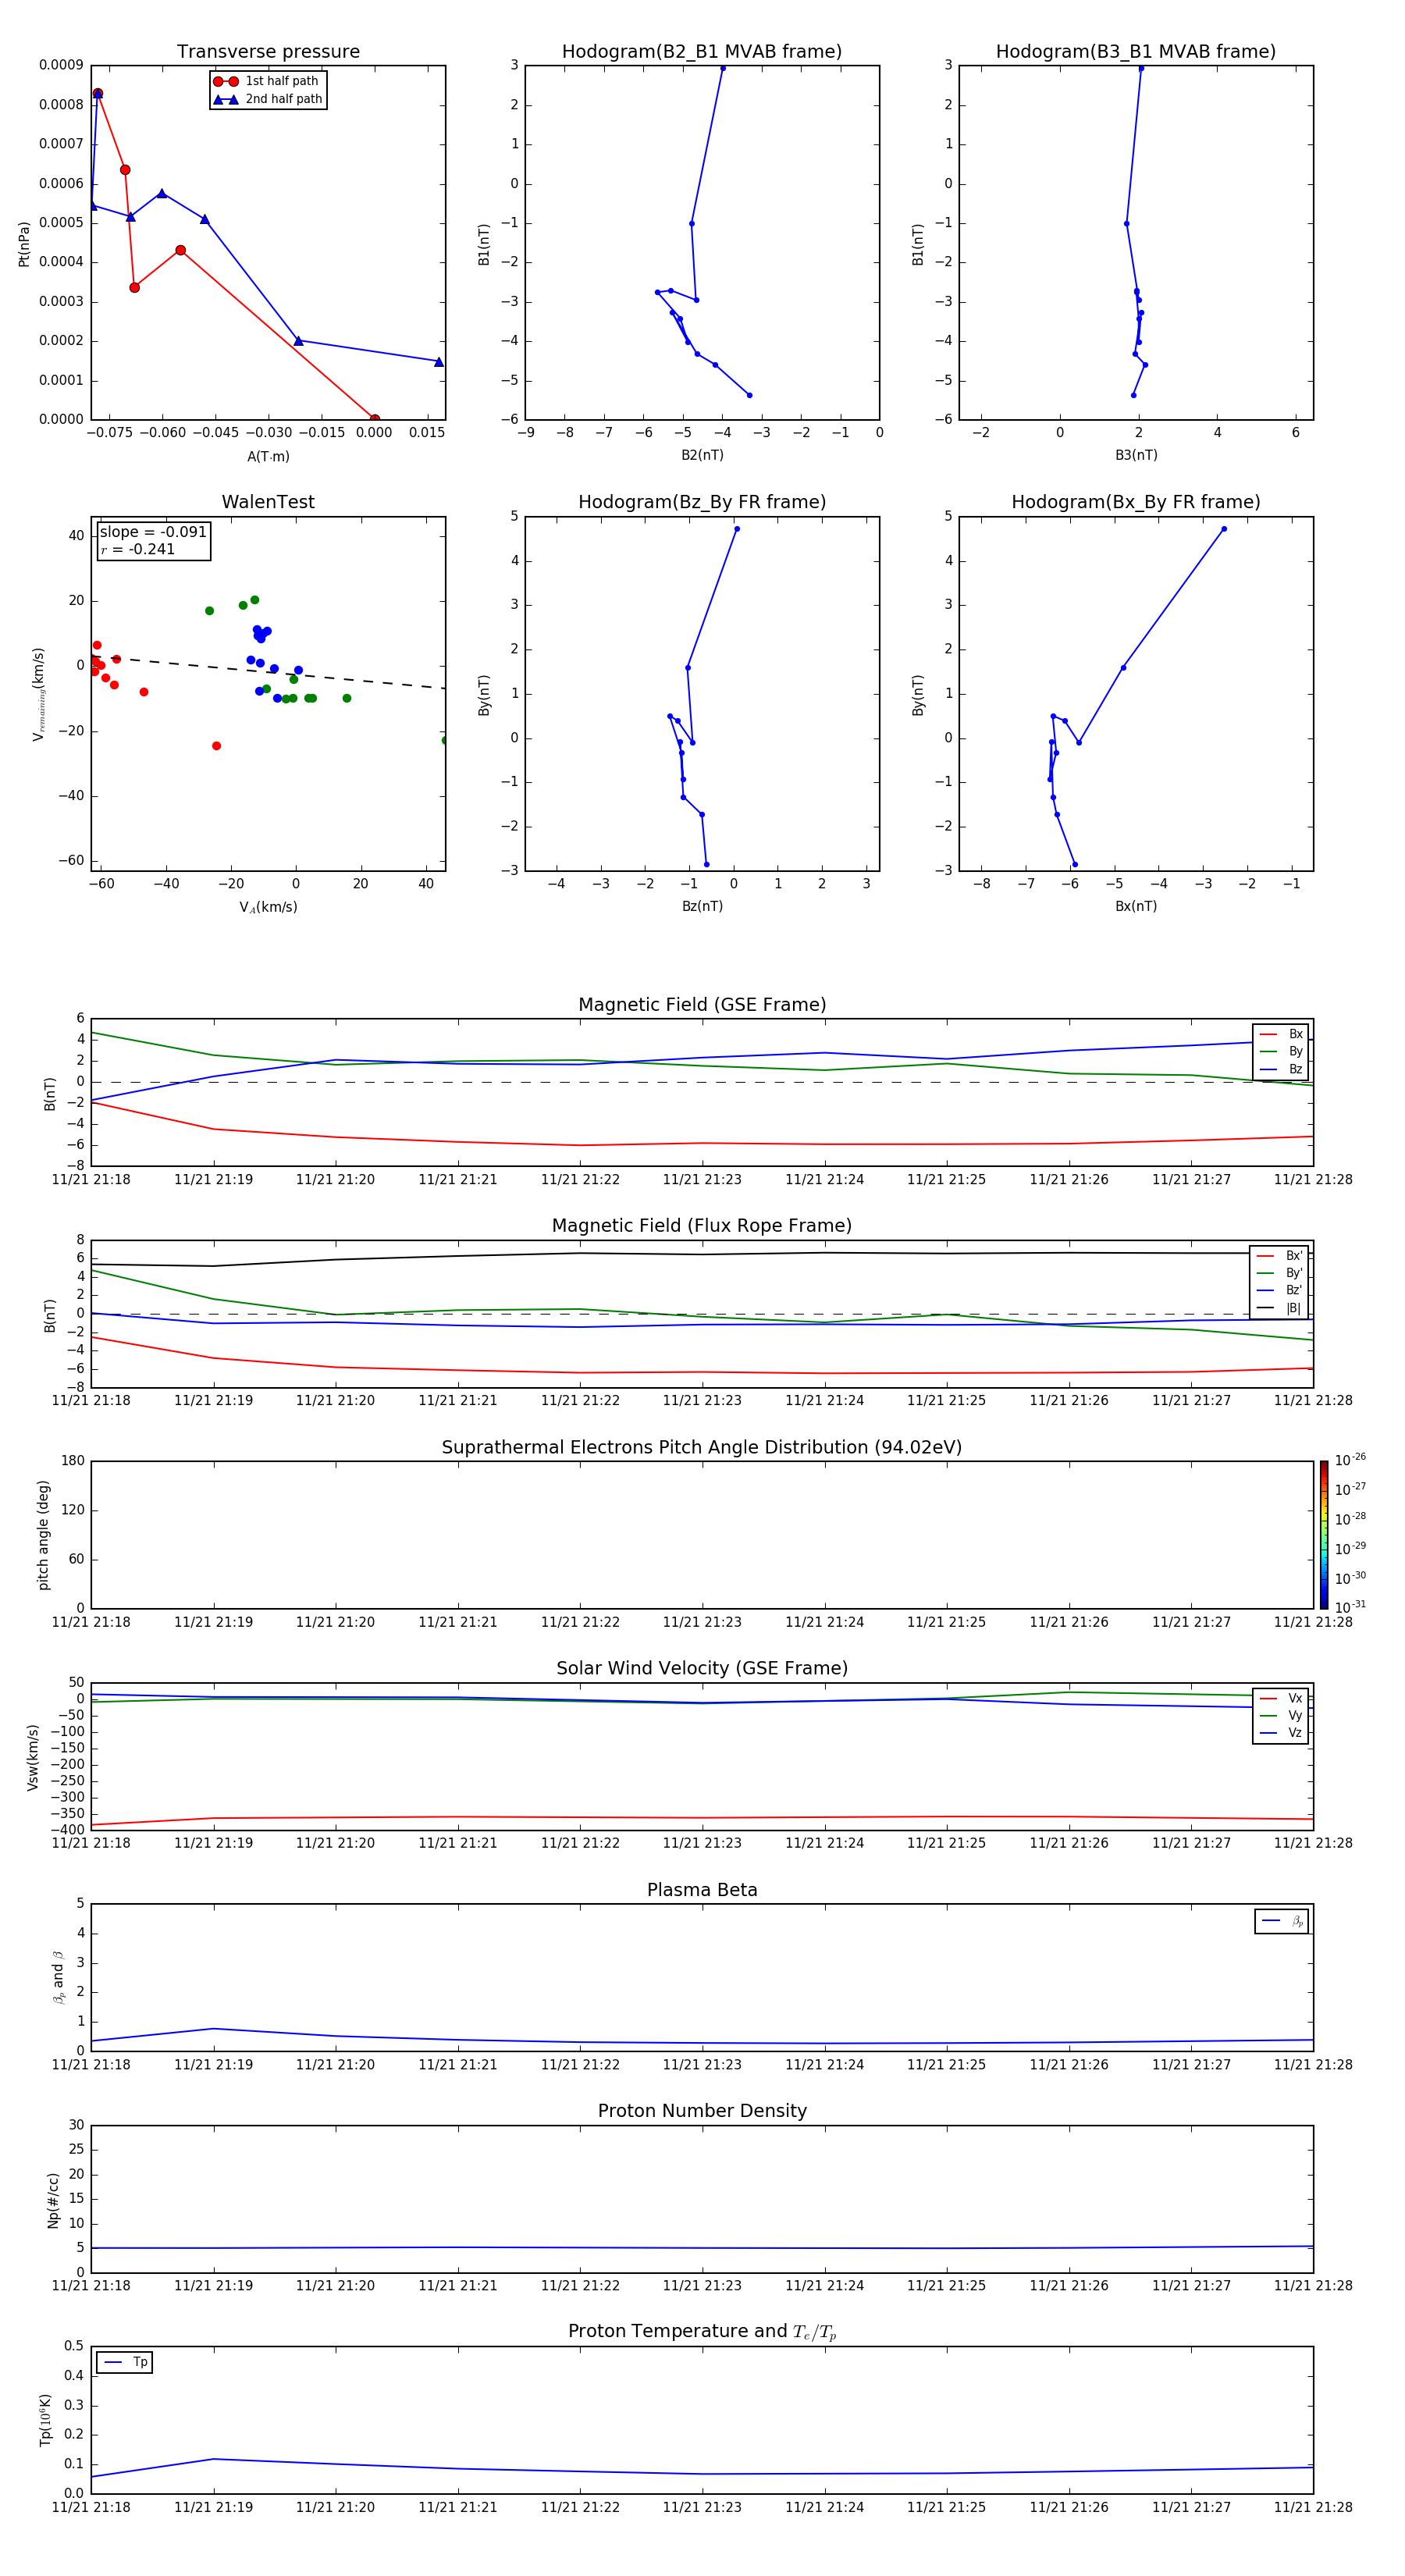The height and width of the screenshot is (2576, 1405).
Task: Click '11/21 21:18' tick under Plasma Beta plot
Action: pyautogui.click(x=91, y=2064)
